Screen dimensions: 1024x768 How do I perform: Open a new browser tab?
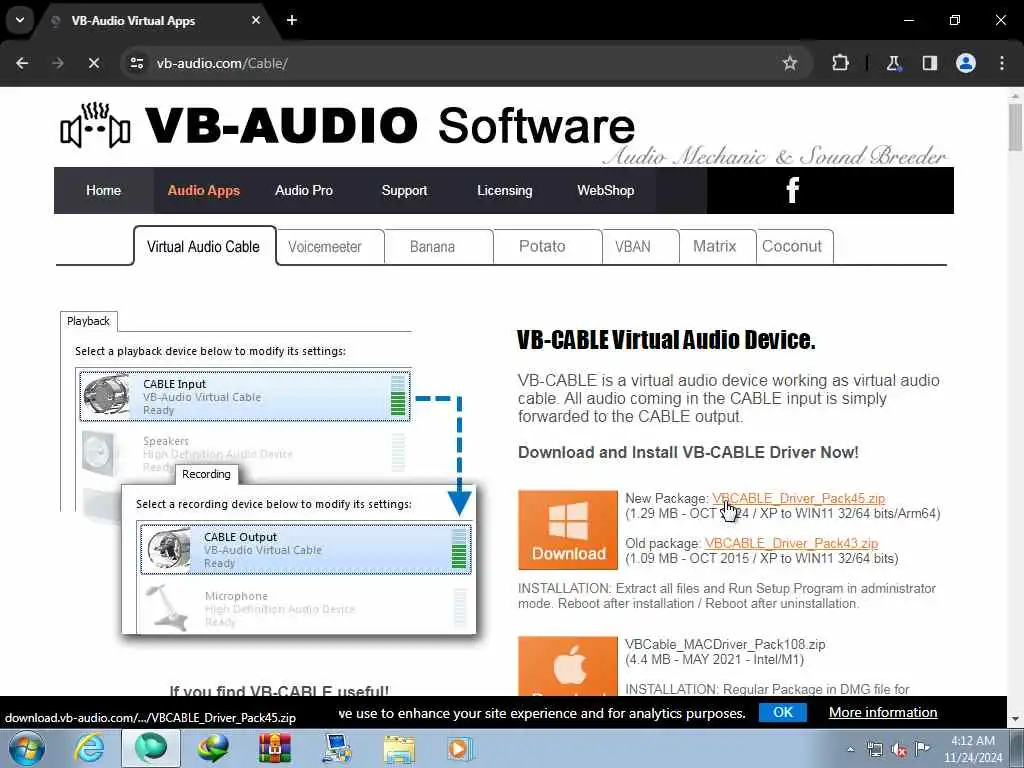coord(292,20)
